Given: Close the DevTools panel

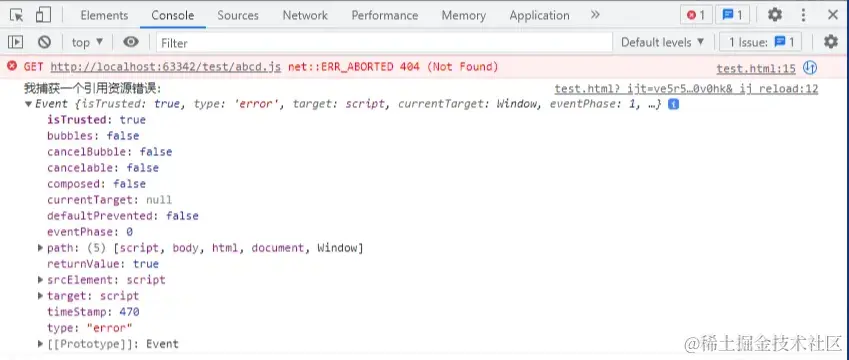Looking at the screenshot, I should (833, 15).
